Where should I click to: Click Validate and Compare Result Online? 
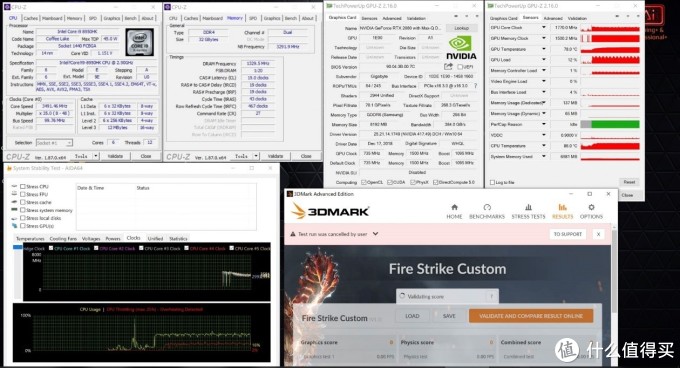(x=531, y=316)
